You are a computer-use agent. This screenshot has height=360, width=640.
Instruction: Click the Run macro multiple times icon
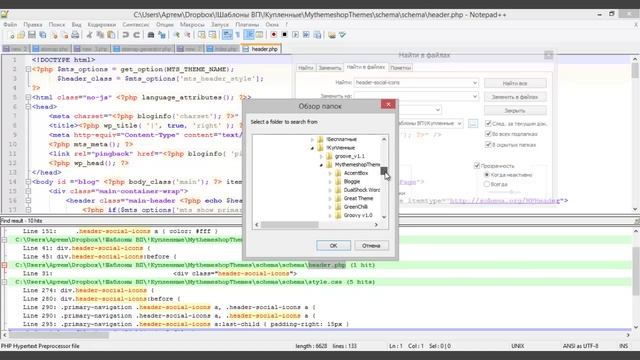point(306,36)
